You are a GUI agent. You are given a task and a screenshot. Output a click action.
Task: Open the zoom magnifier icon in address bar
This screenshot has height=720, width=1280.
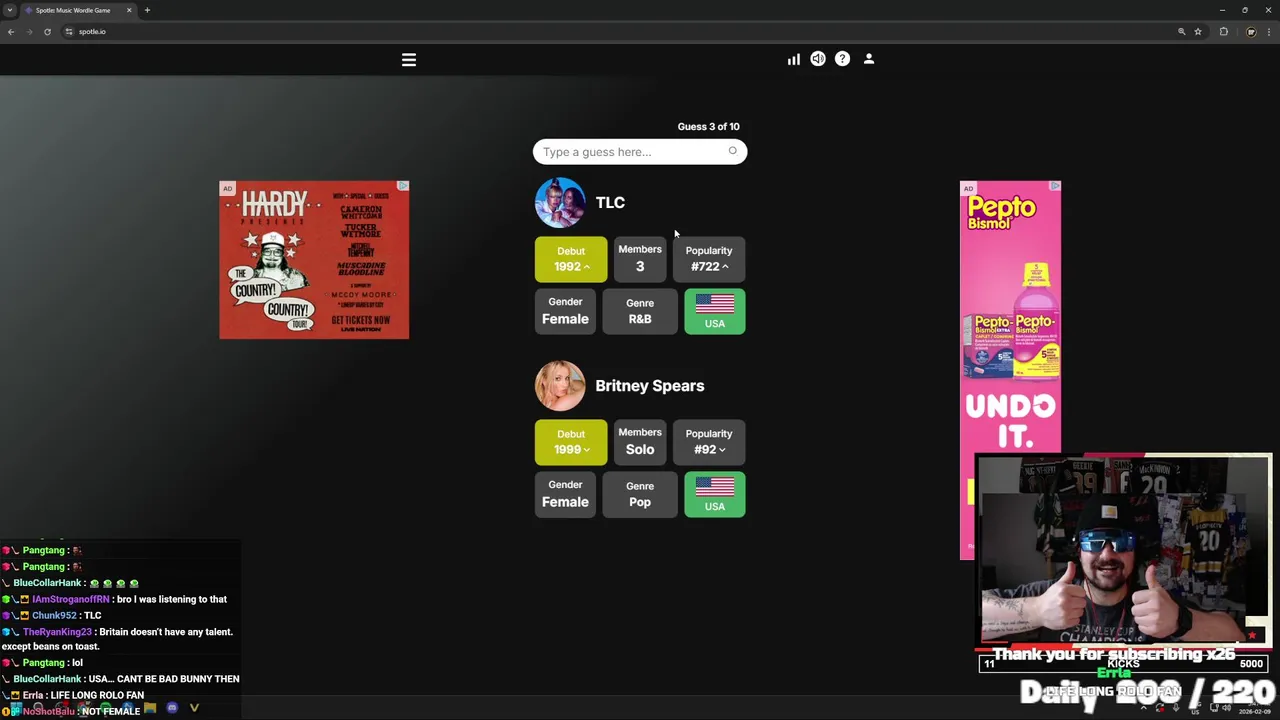1181,32
